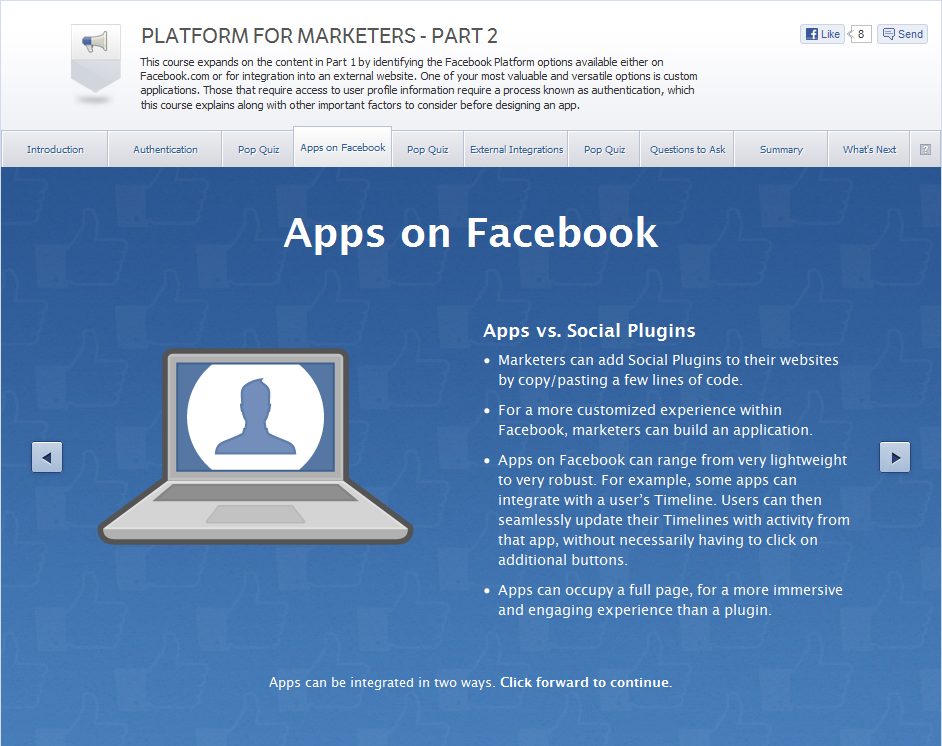Open the What's Next tab
Screen dimensions: 942x746
coord(869,150)
